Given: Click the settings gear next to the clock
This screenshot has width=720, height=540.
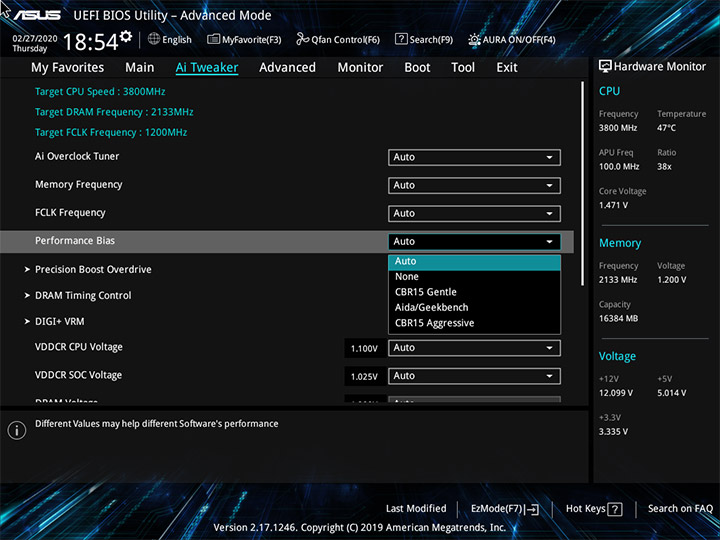Looking at the screenshot, I should (x=125, y=37).
